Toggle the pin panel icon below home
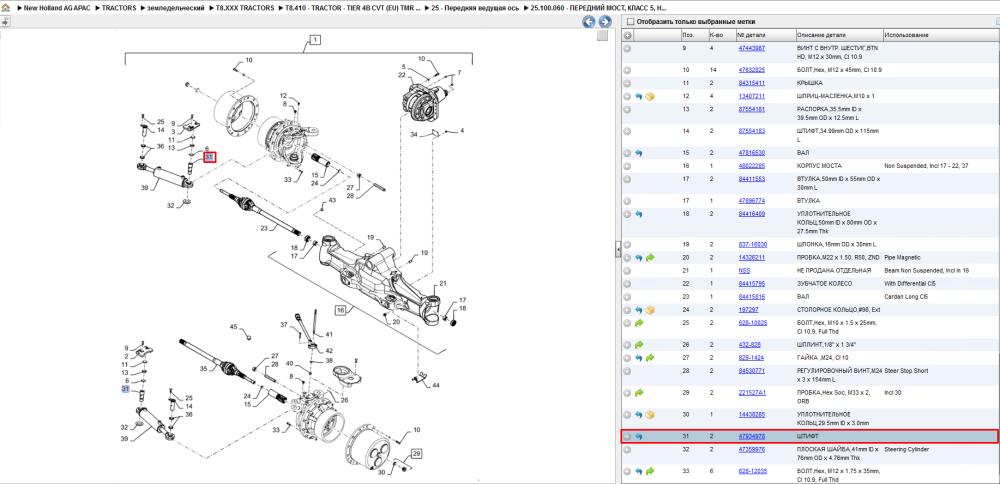 (x=5, y=22)
